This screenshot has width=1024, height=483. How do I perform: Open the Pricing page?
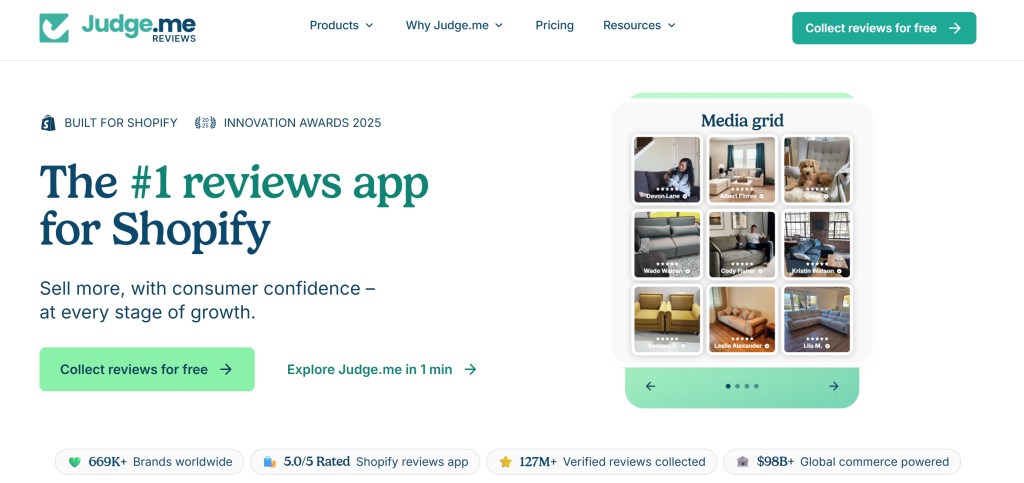point(554,25)
